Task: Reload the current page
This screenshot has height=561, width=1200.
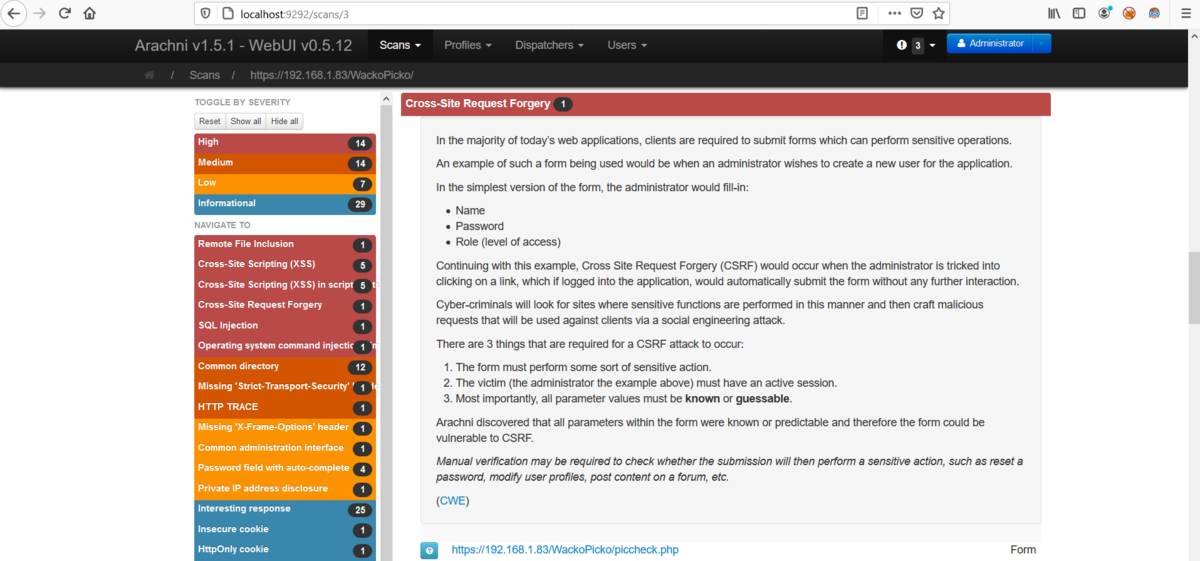Action: (x=65, y=14)
